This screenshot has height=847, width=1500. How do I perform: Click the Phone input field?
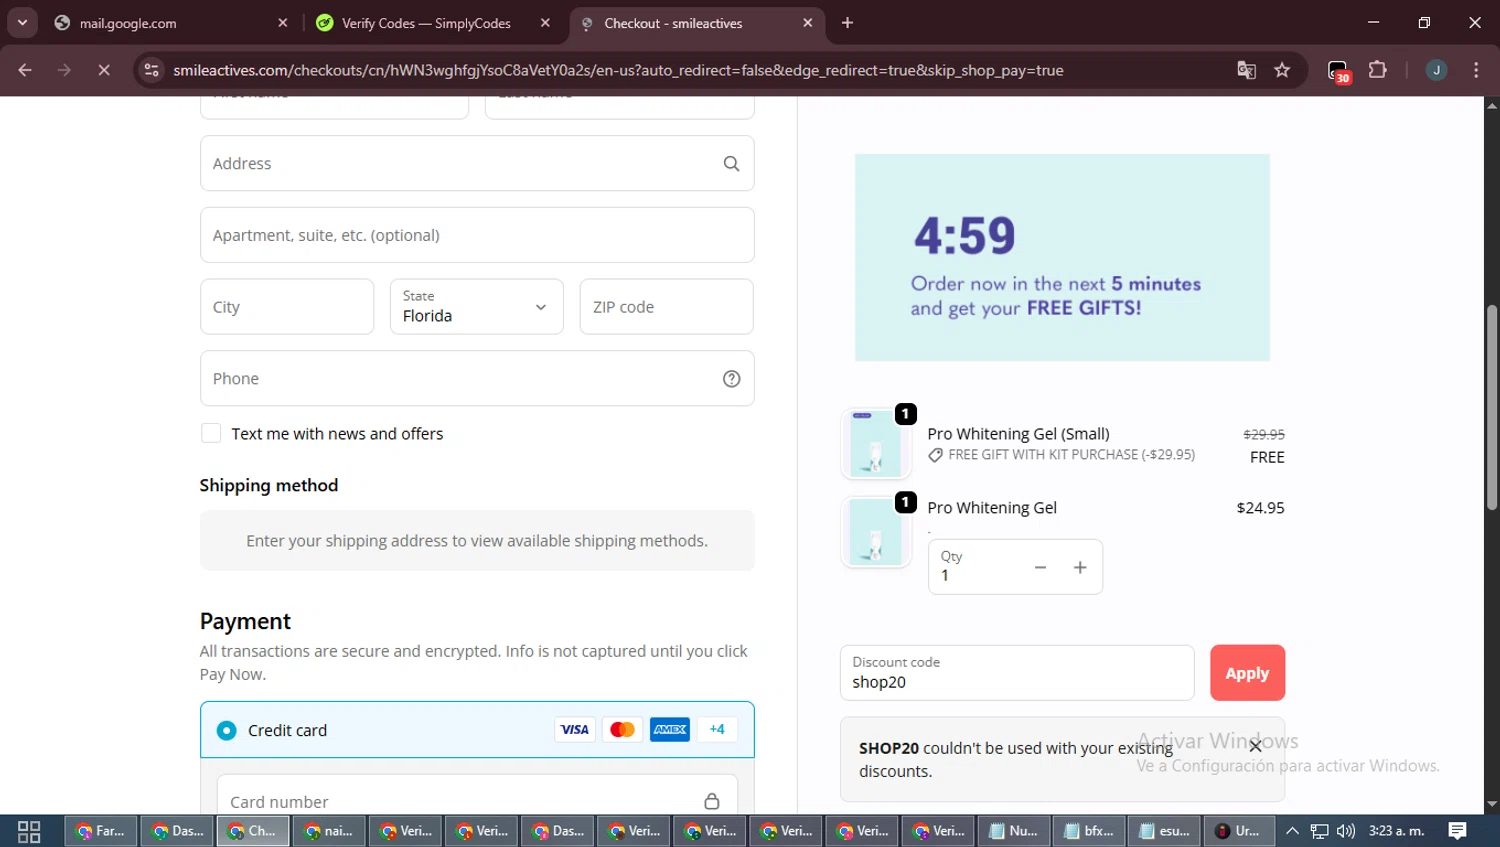[x=477, y=378]
